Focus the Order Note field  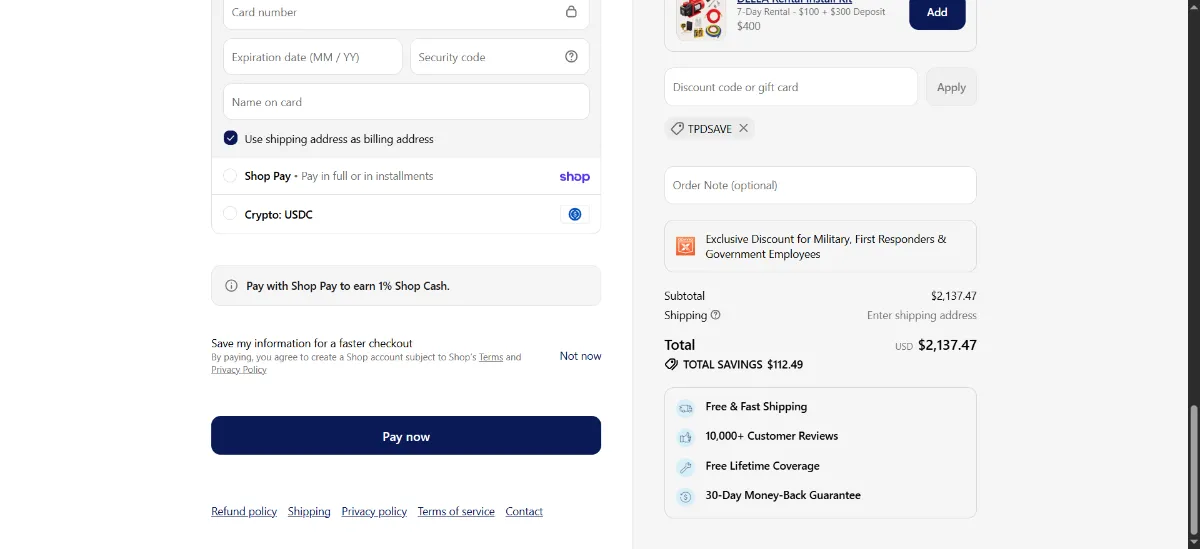tap(820, 185)
